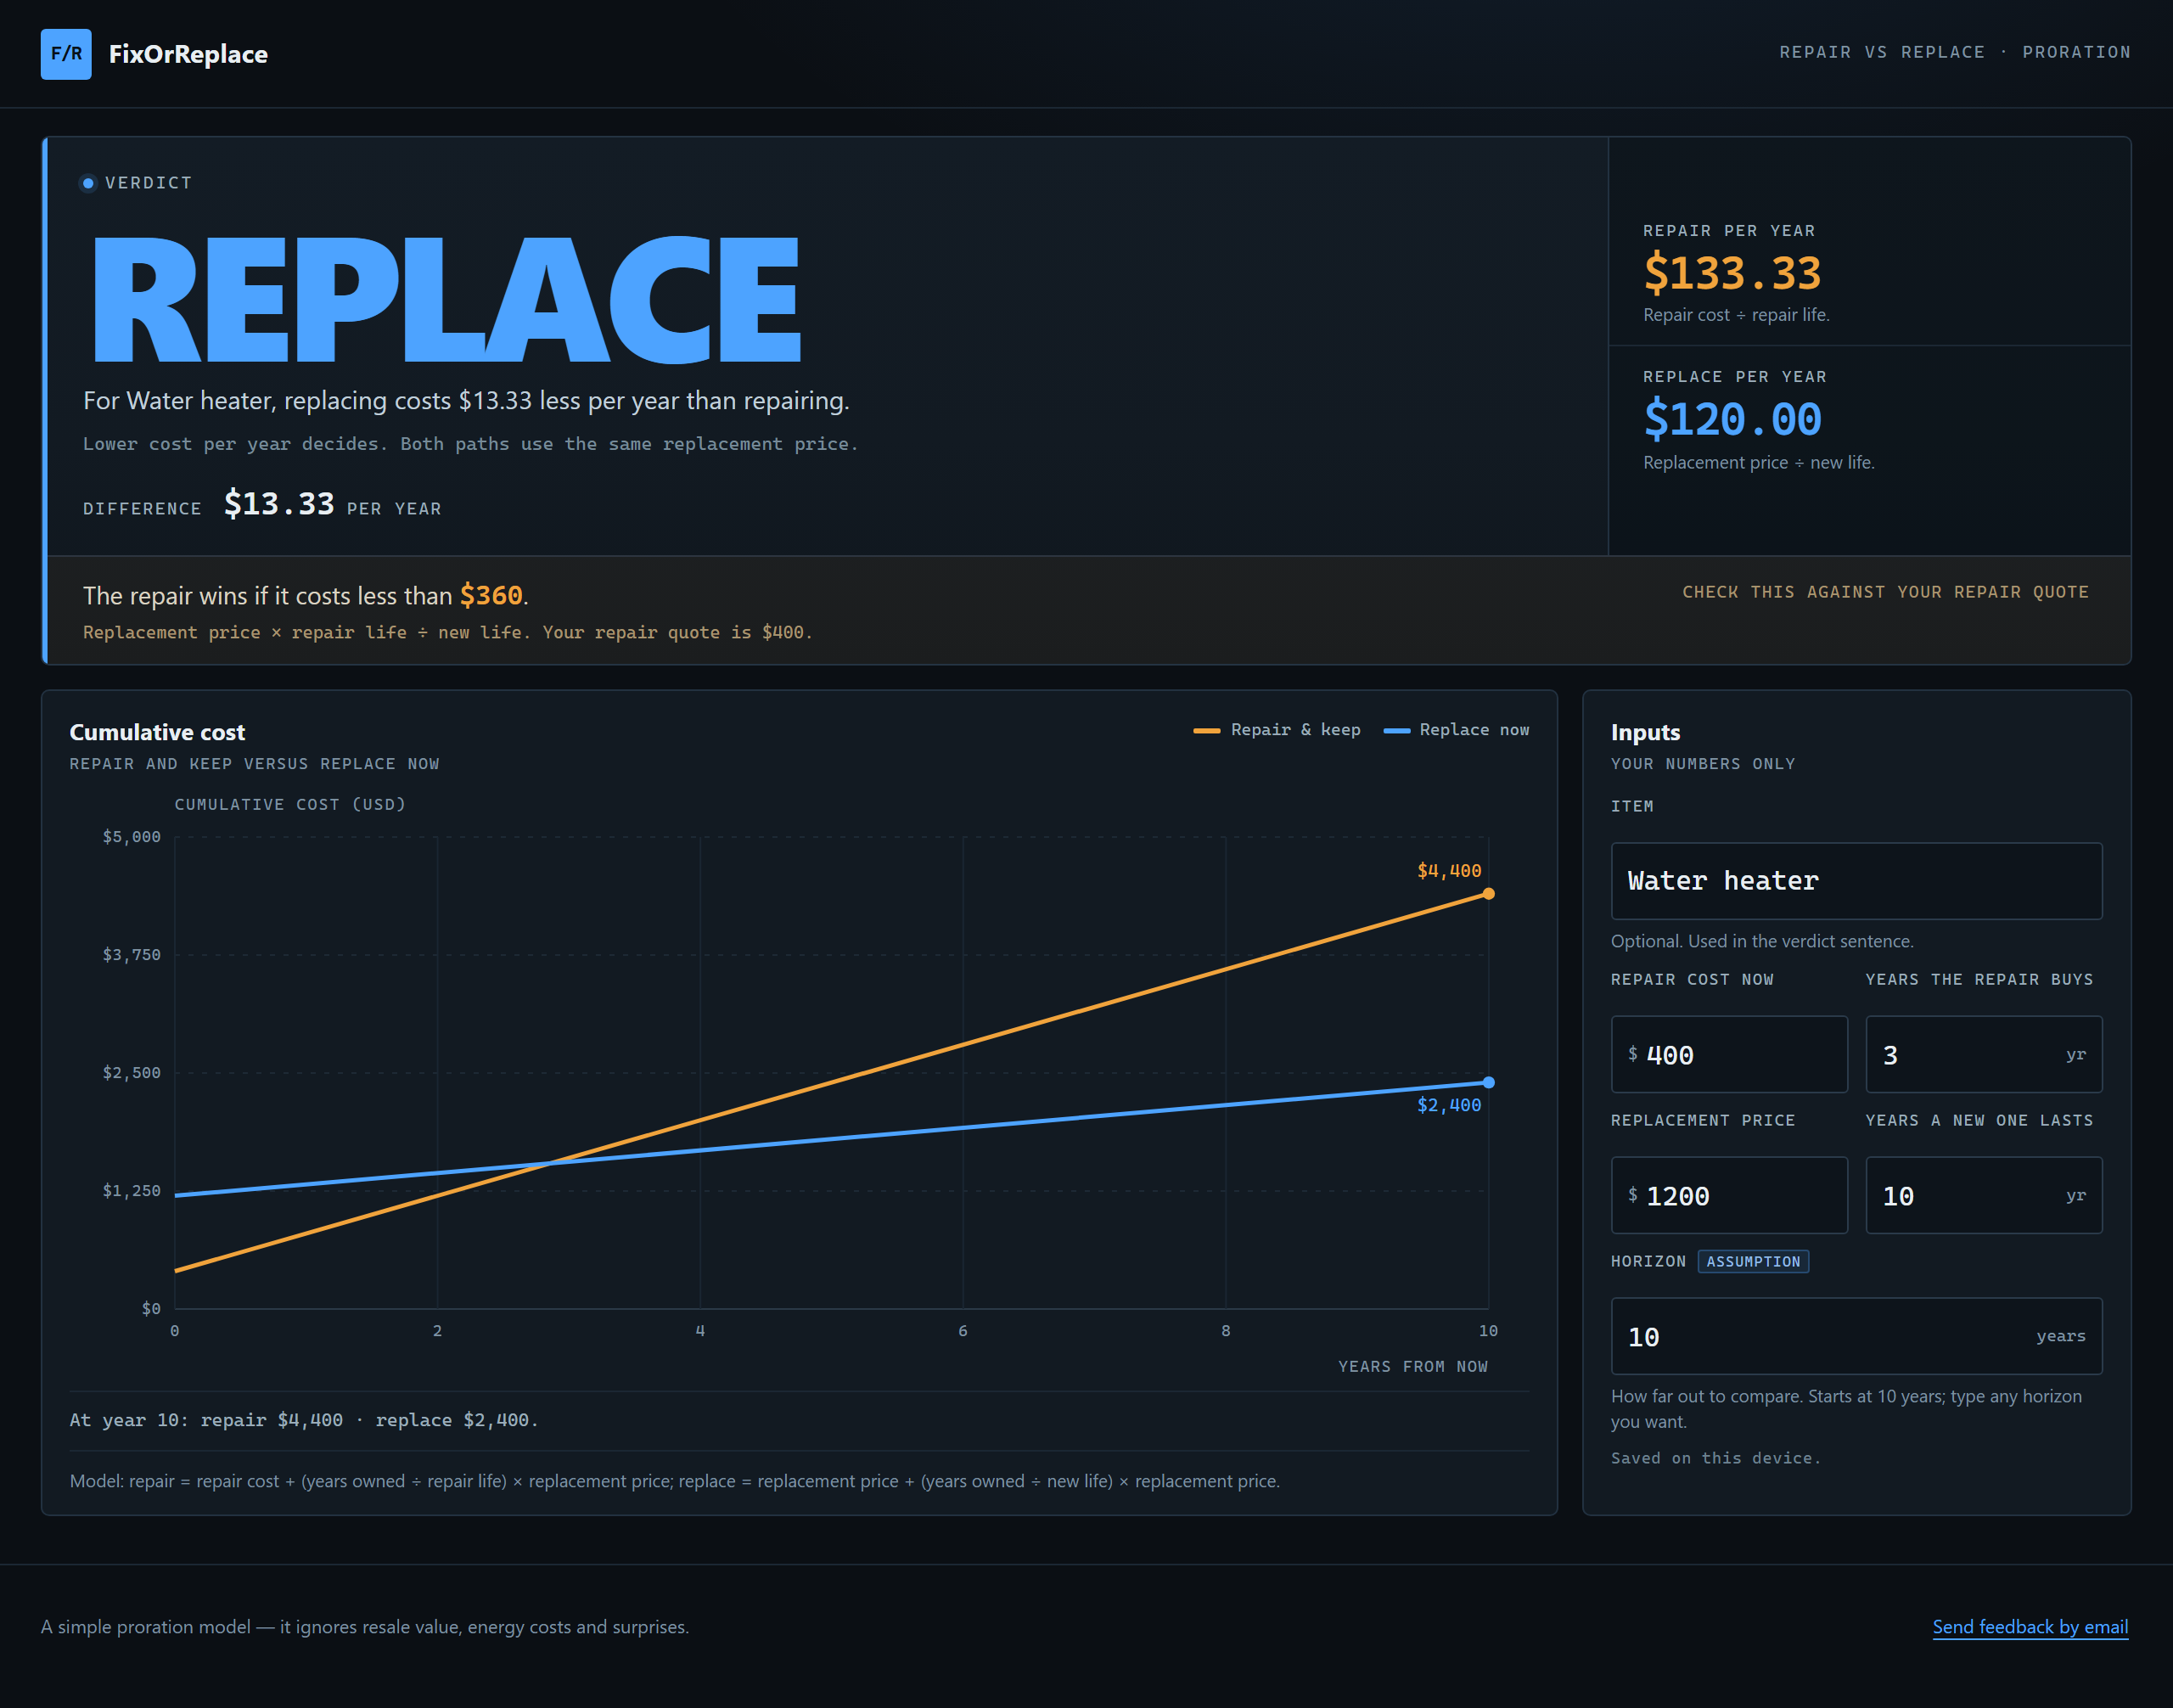Click the big REPLACE verdict headline
Image resolution: width=2173 pixels, height=1708 pixels.
pos(446,299)
